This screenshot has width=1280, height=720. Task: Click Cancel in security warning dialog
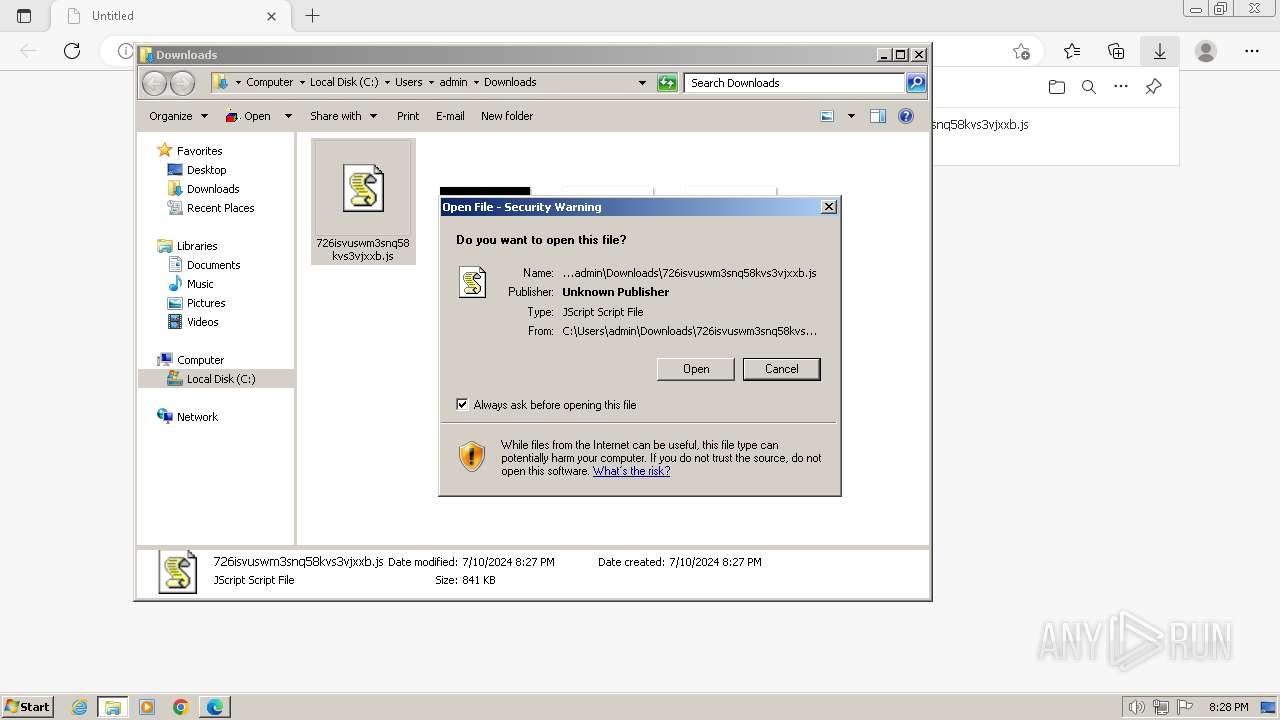(x=782, y=369)
